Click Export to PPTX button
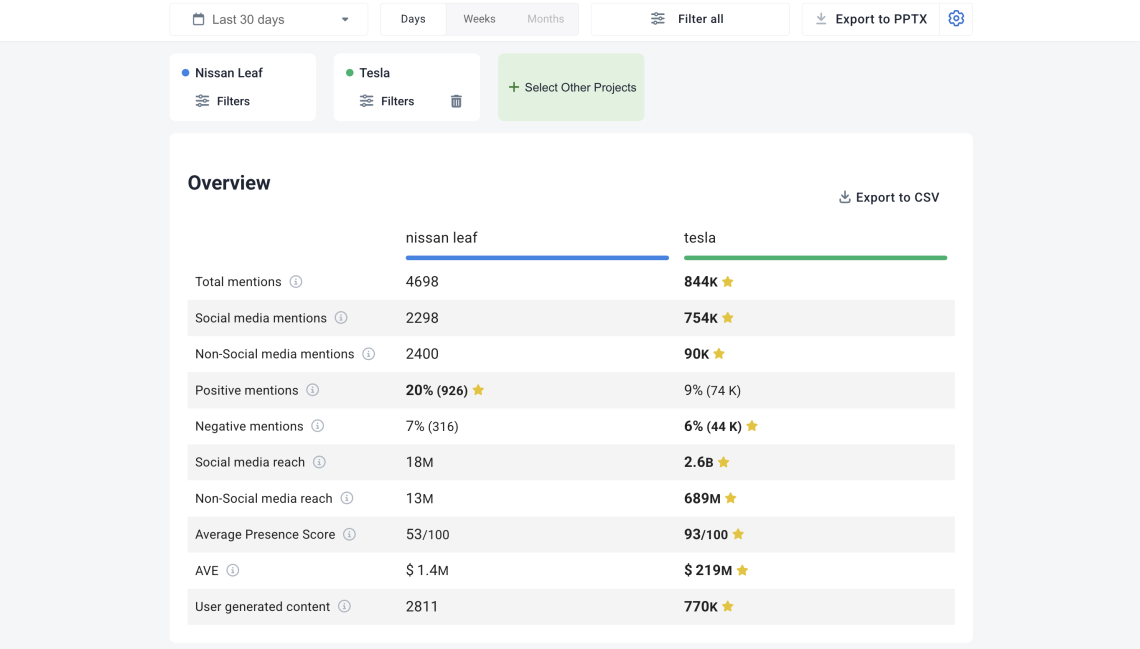1140x649 pixels. point(871,19)
